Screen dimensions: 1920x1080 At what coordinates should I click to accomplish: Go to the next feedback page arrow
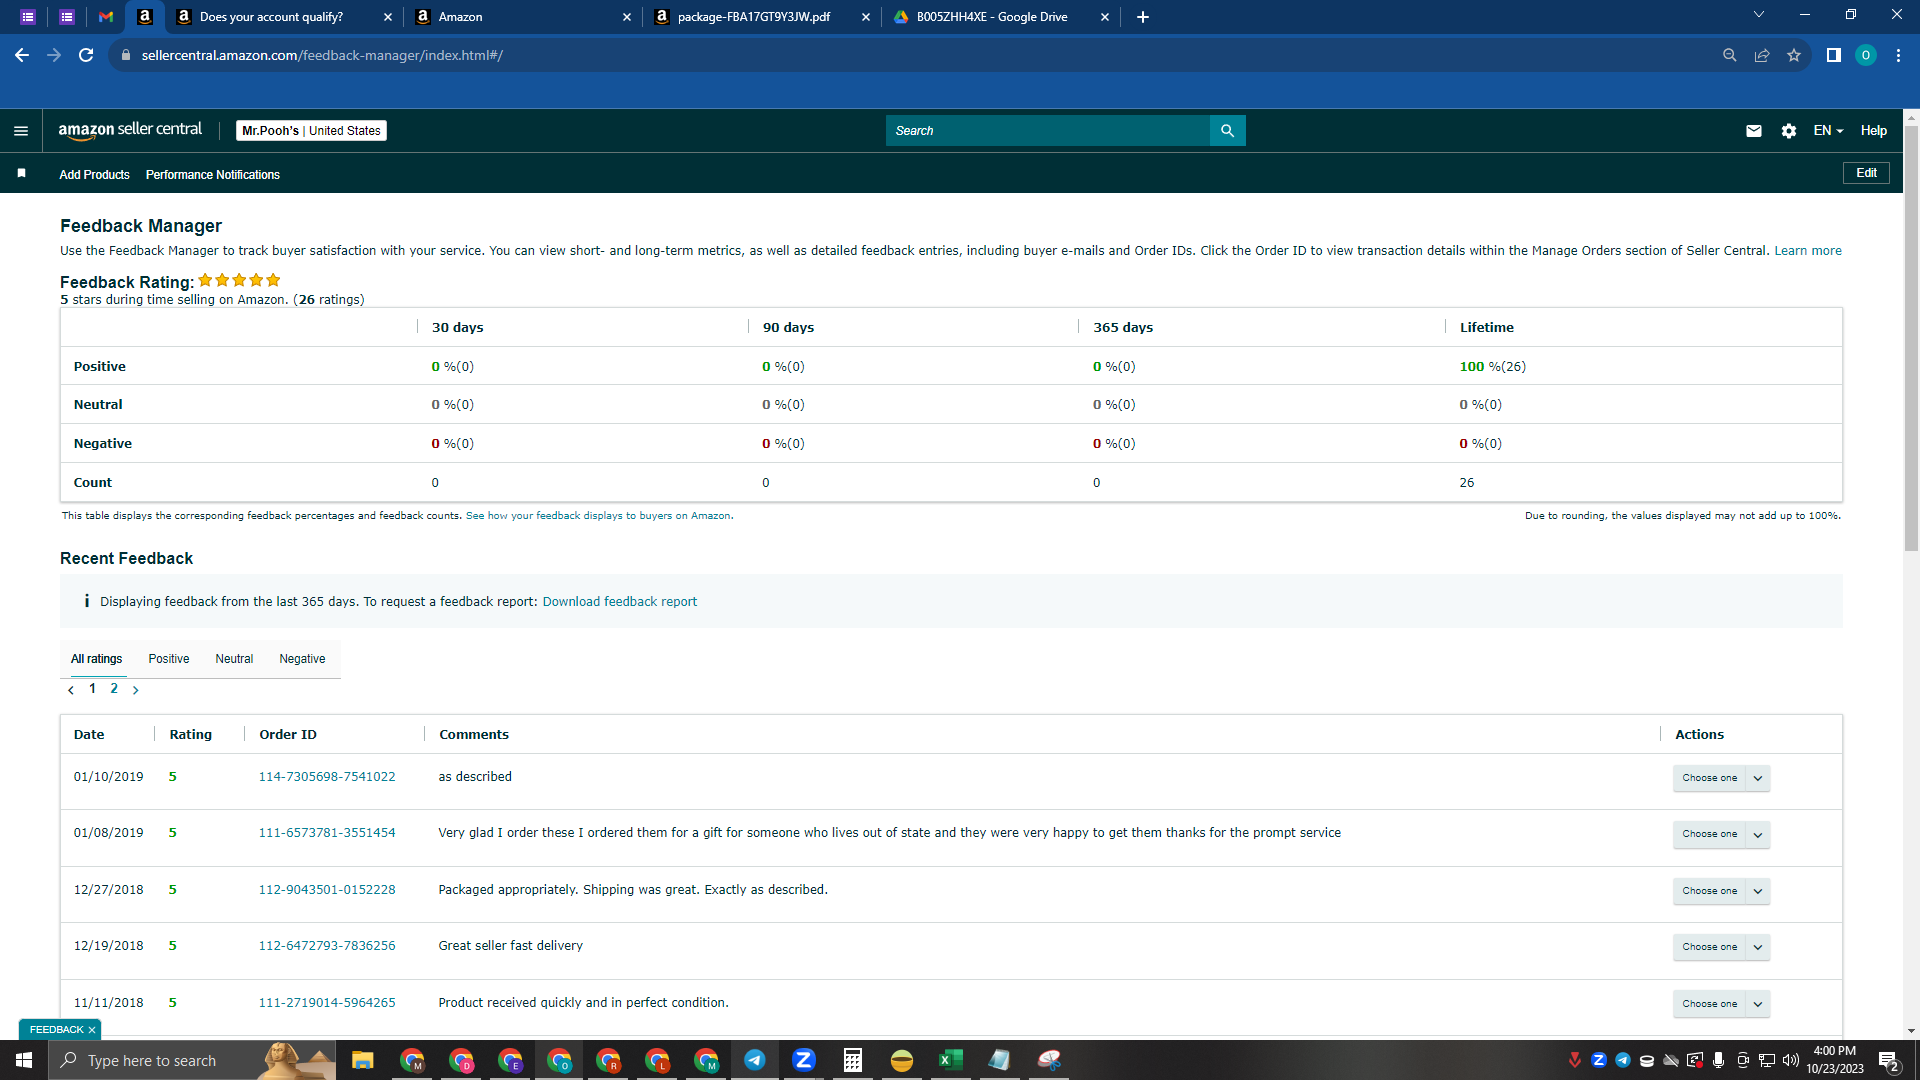pyautogui.click(x=136, y=690)
